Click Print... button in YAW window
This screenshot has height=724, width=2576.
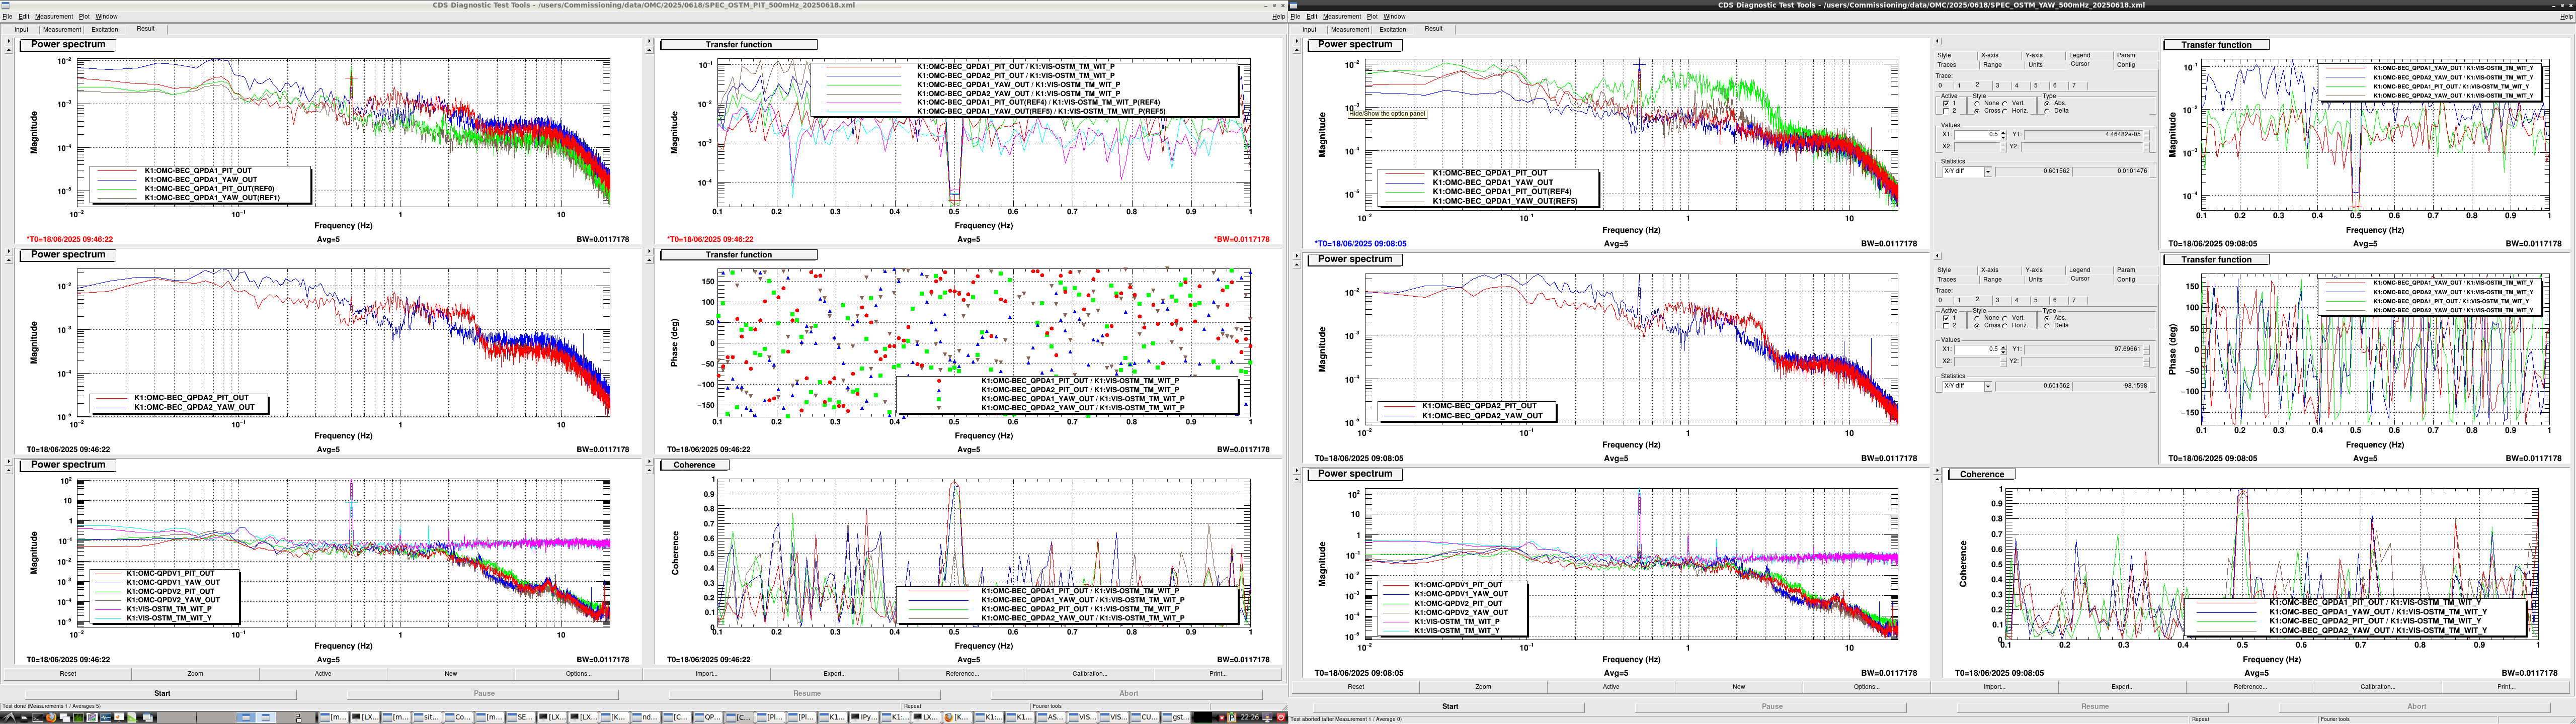coord(2506,687)
